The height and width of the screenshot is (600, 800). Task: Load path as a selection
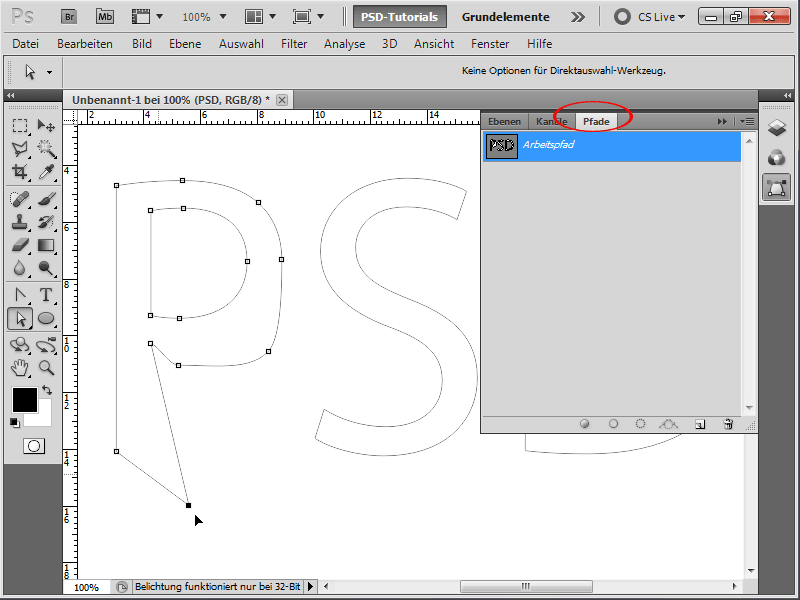tap(640, 424)
